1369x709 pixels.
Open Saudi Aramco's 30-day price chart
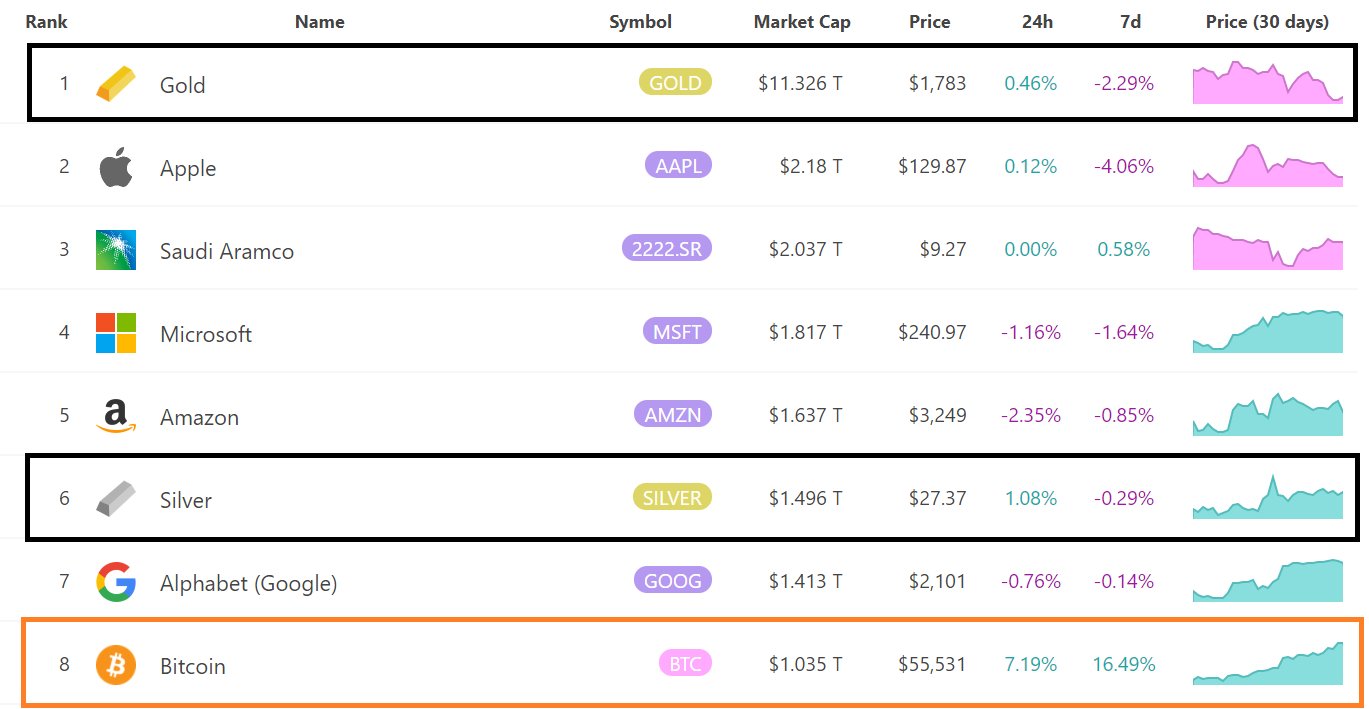1268,248
